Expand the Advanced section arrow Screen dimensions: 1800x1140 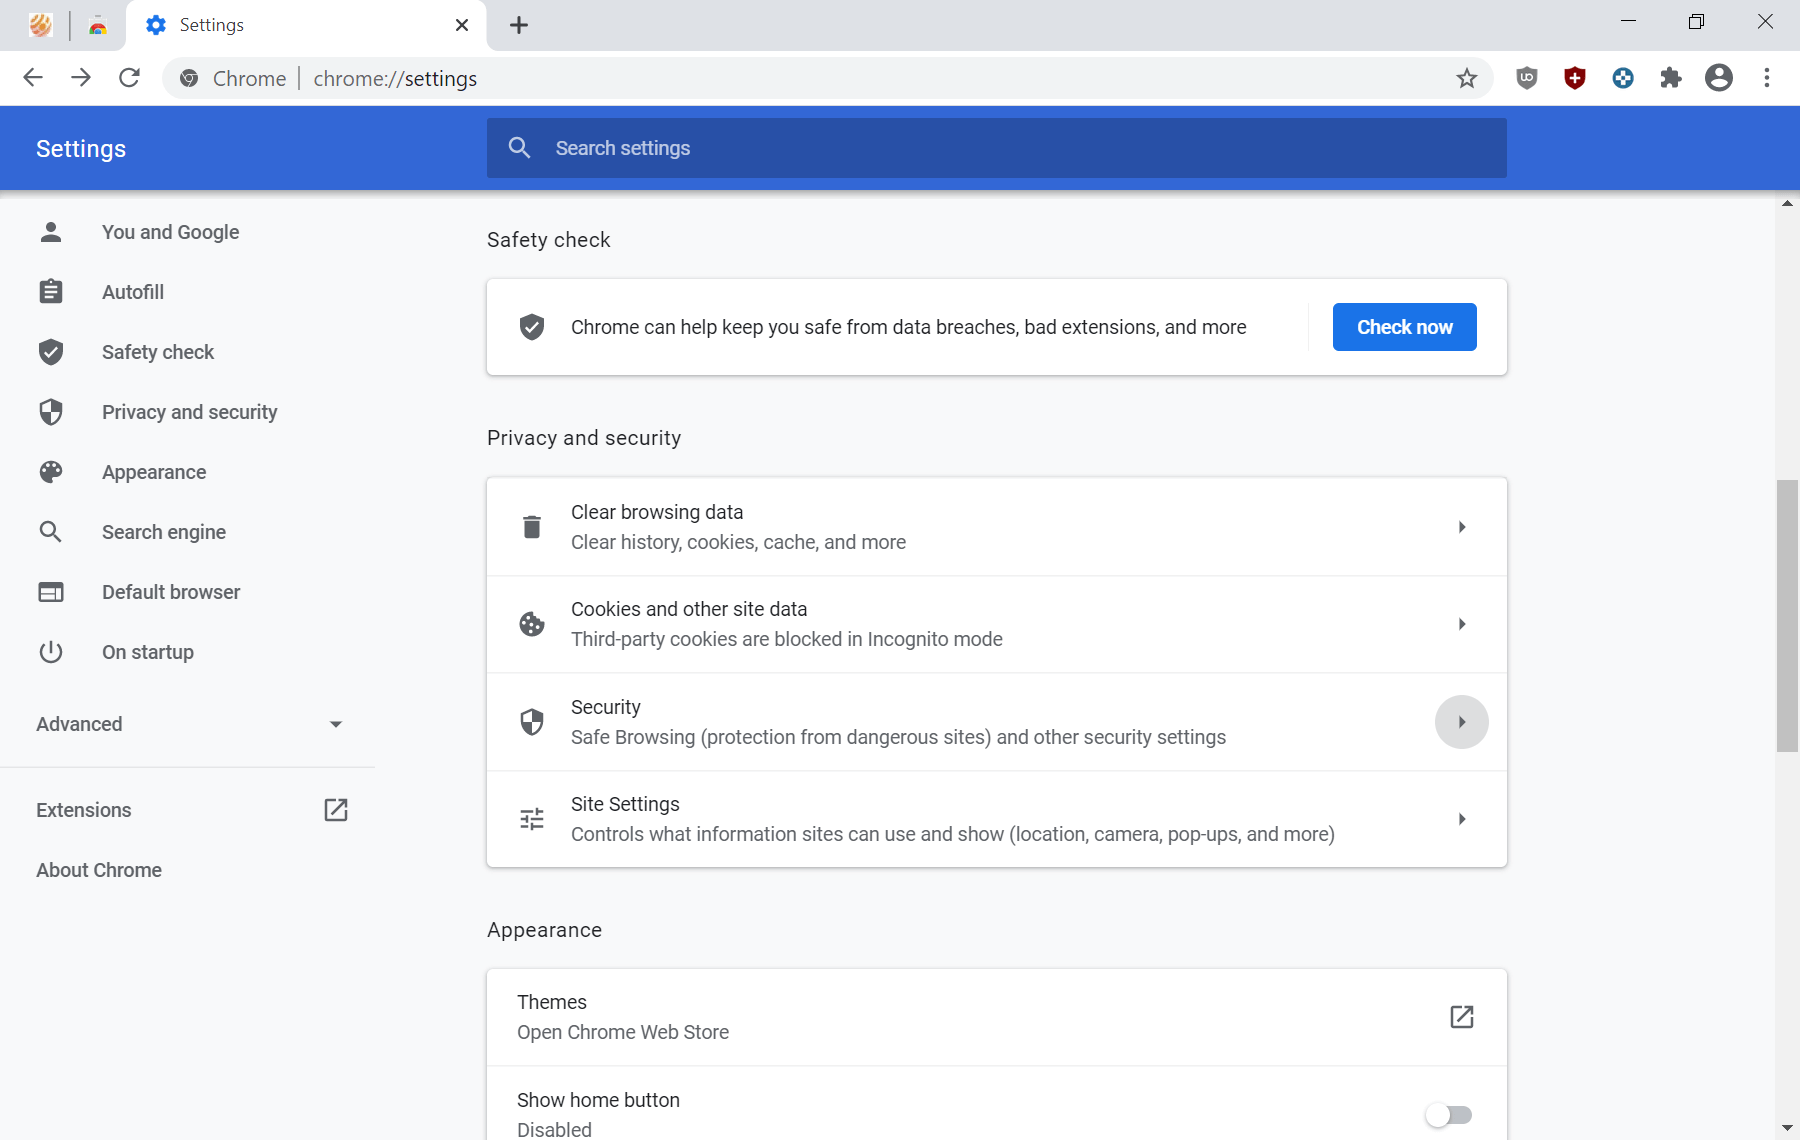[336, 724]
